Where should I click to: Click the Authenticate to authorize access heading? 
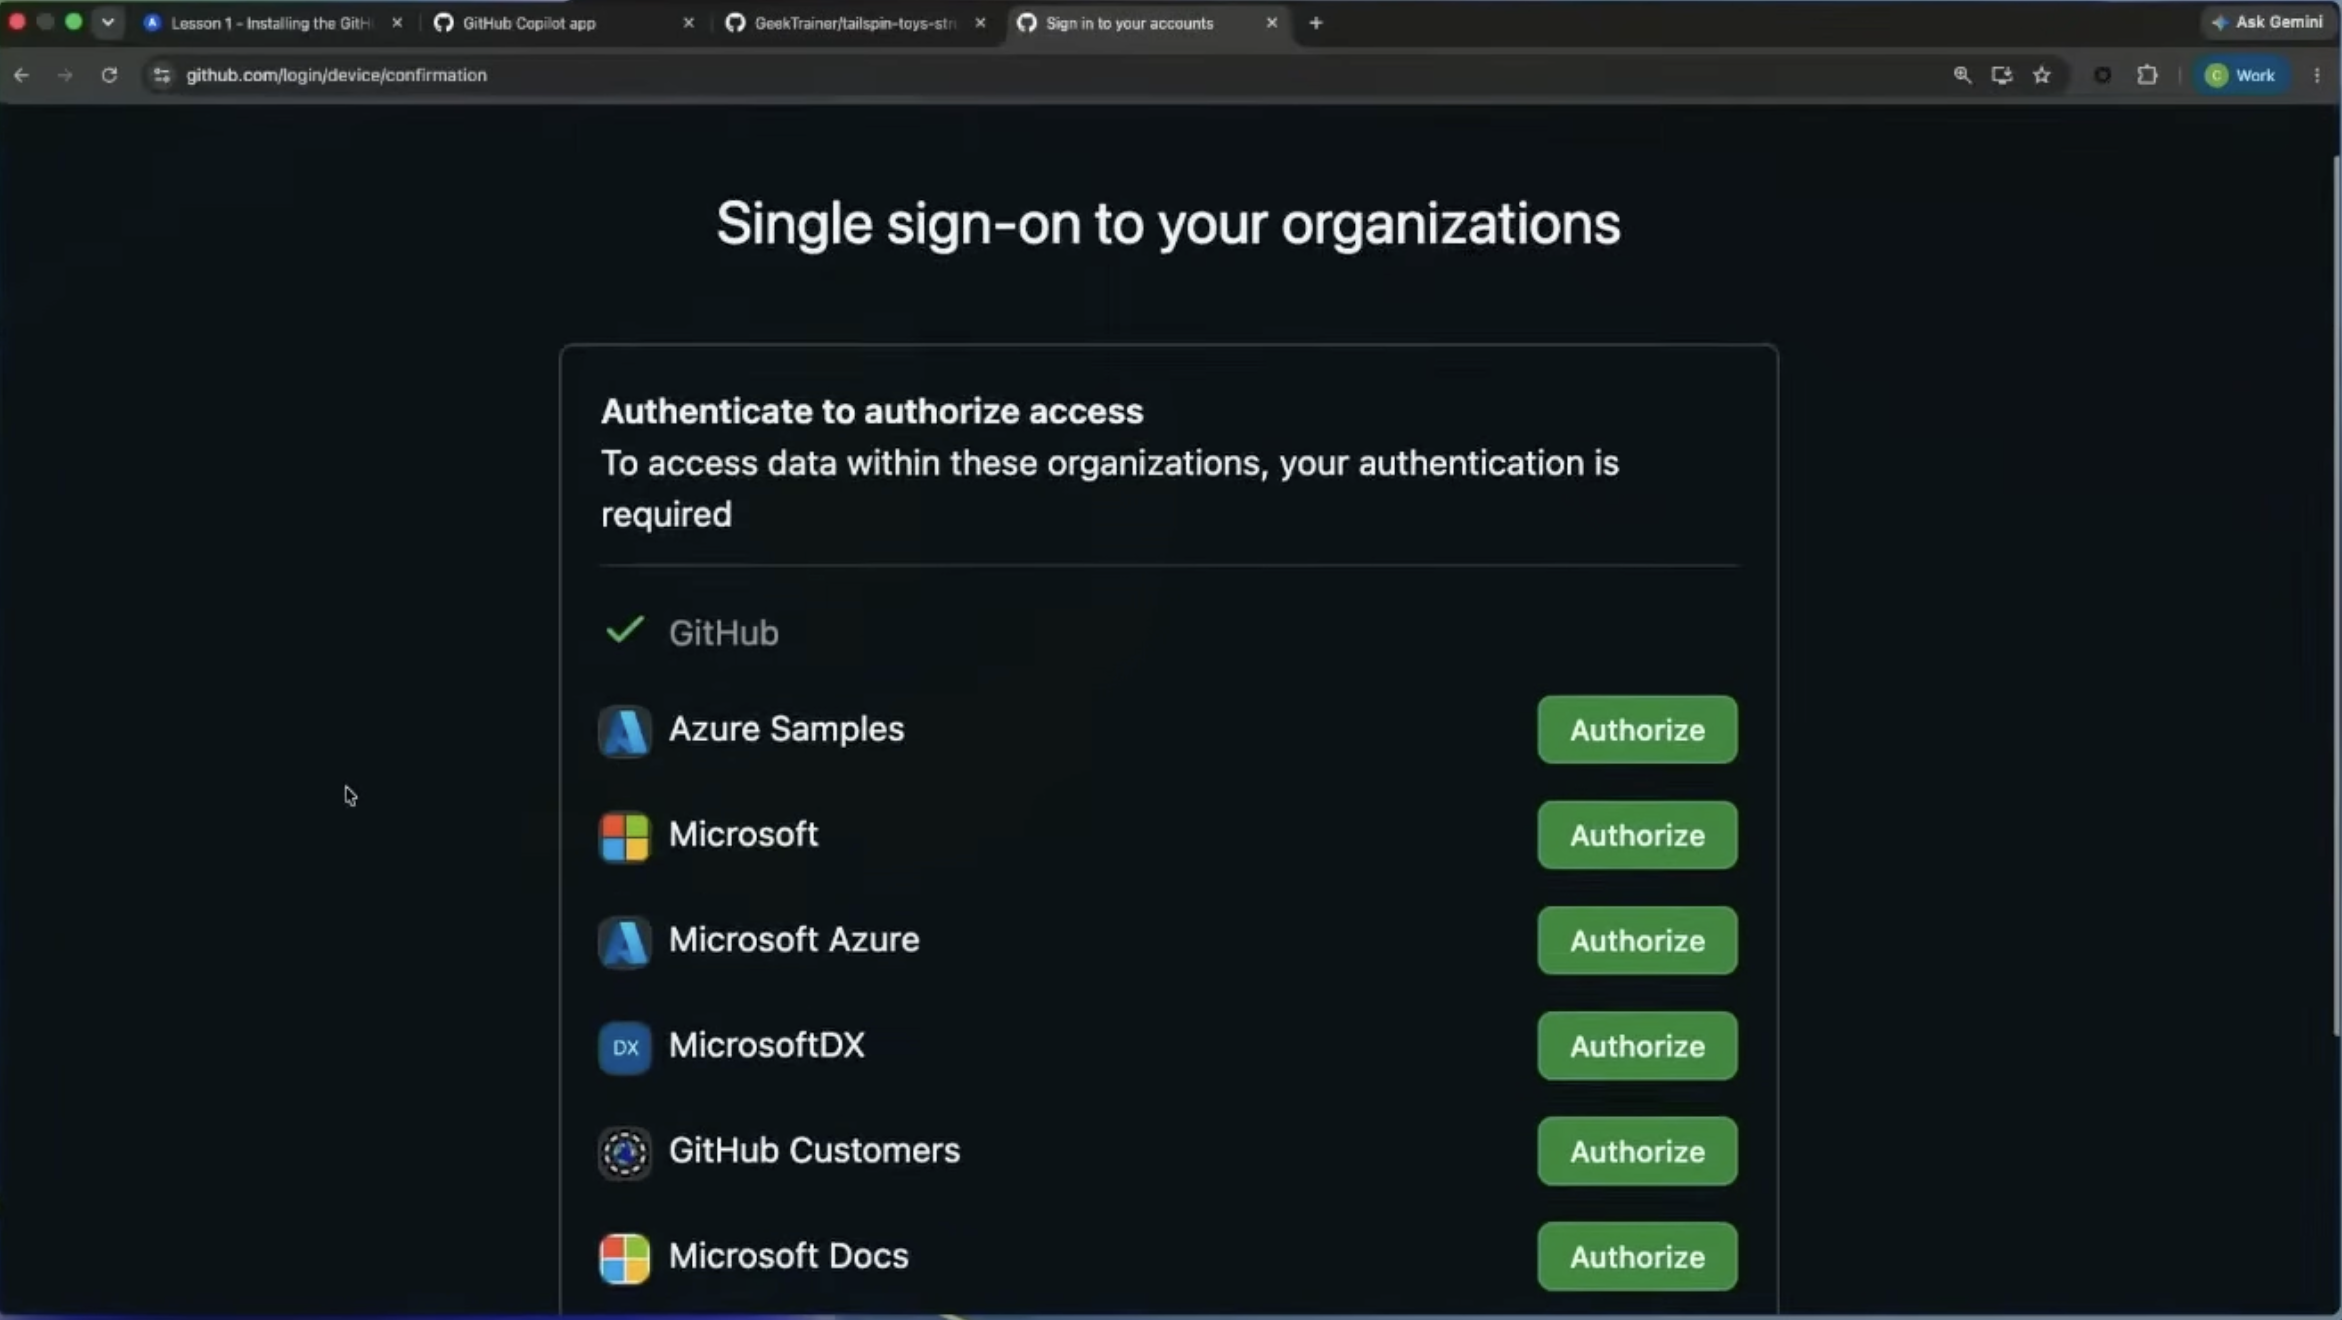(x=871, y=412)
